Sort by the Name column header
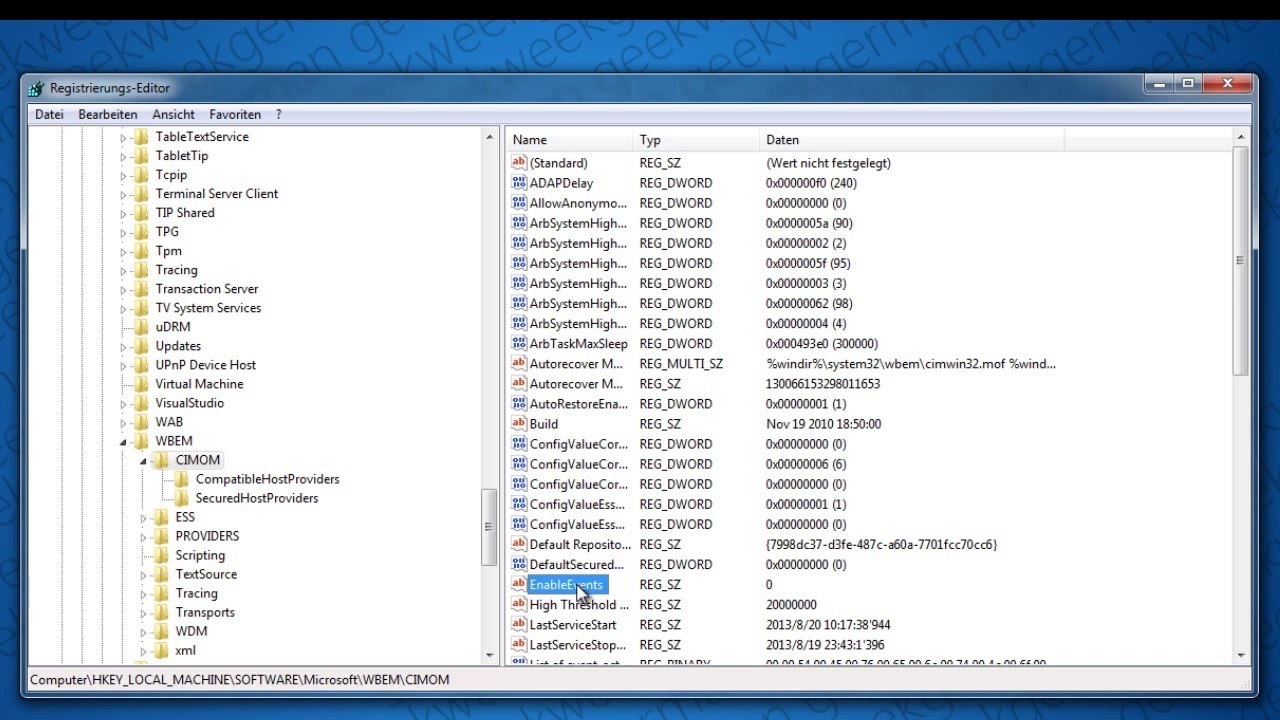 point(569,140)
